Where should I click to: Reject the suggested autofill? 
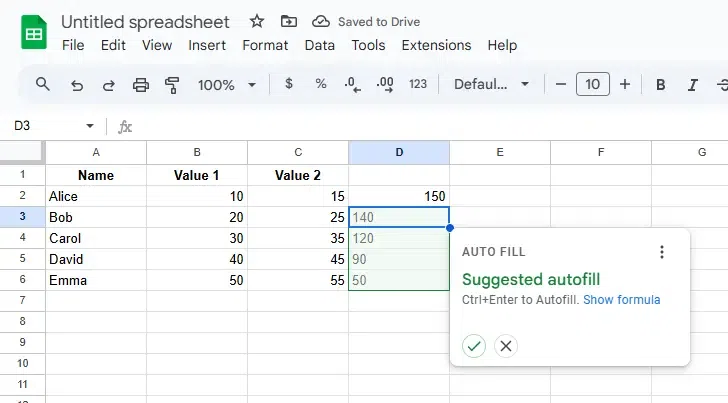pyautogui.click(x=506, y=346)
